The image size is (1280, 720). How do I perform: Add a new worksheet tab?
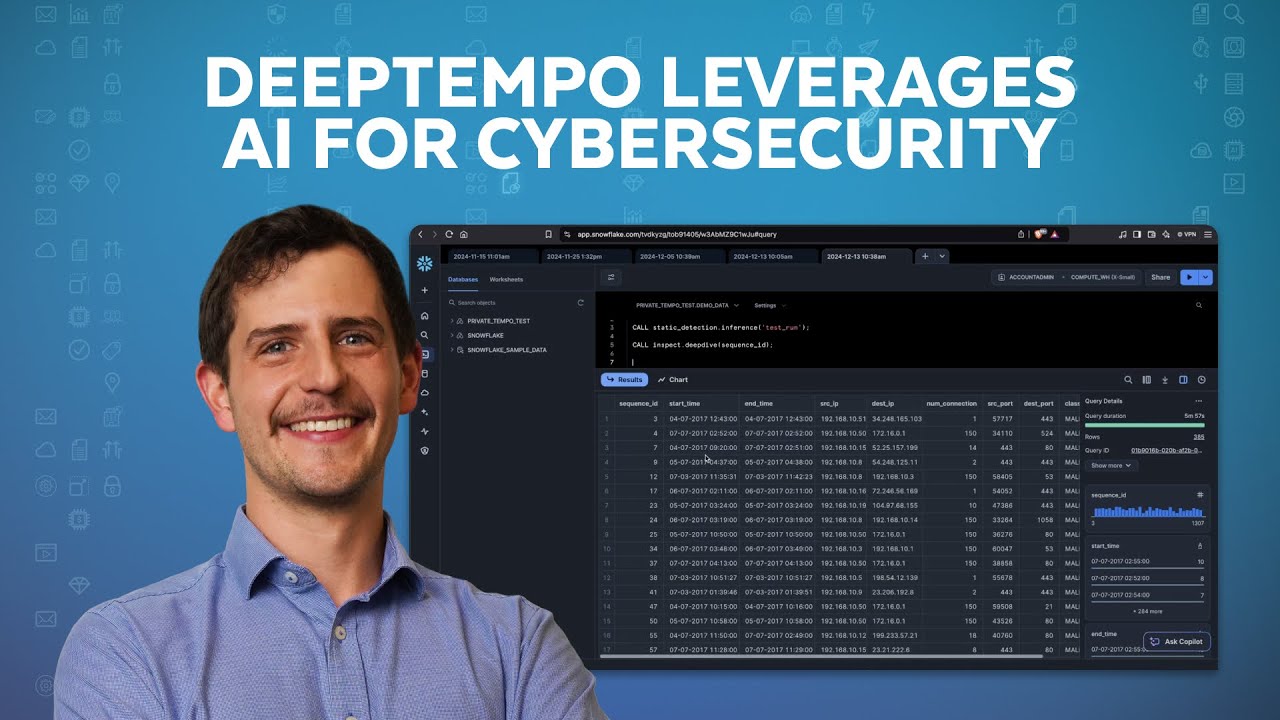pos(925,256)
